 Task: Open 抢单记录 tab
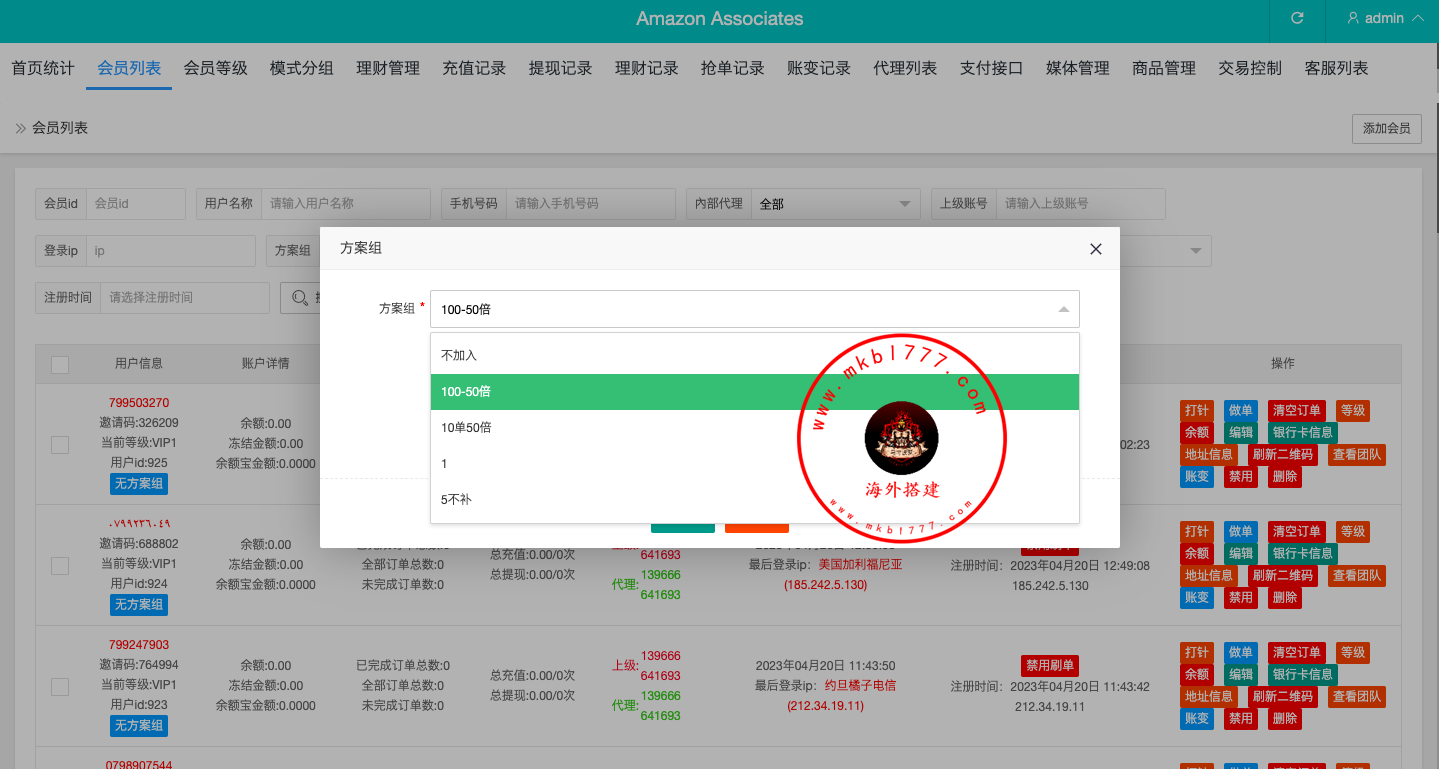[x=733, y=68]
